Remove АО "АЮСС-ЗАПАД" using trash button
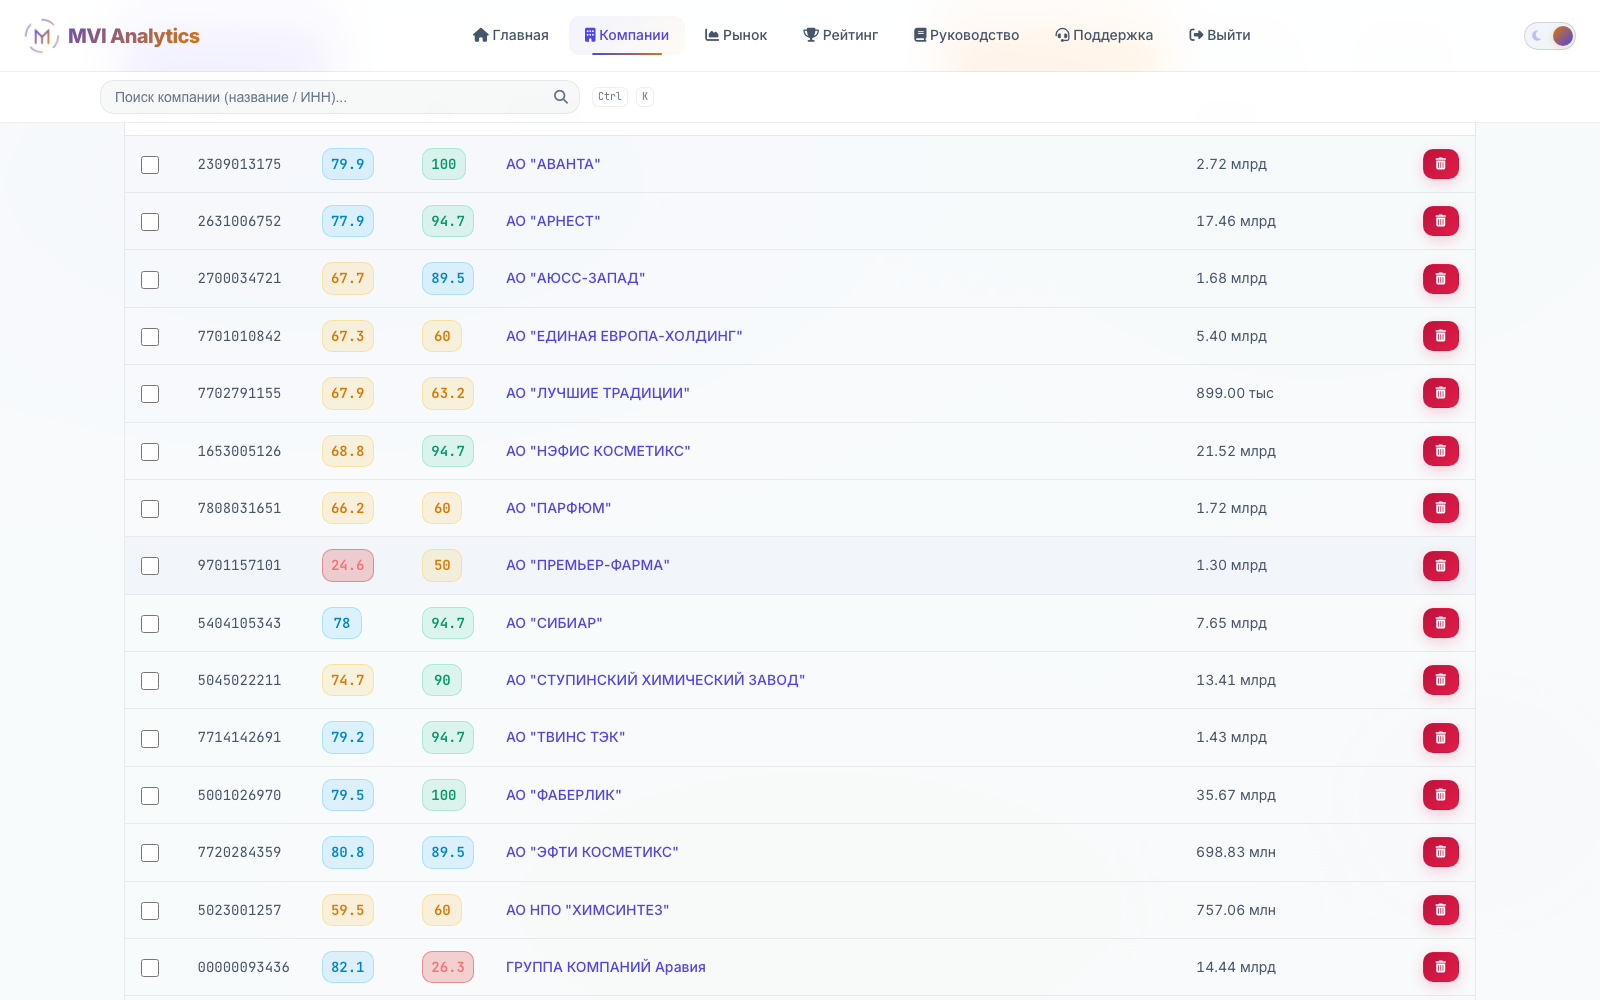The height and width of the screenshot is (1000, 1600). pyautogui.click(x=1440, y=279)
